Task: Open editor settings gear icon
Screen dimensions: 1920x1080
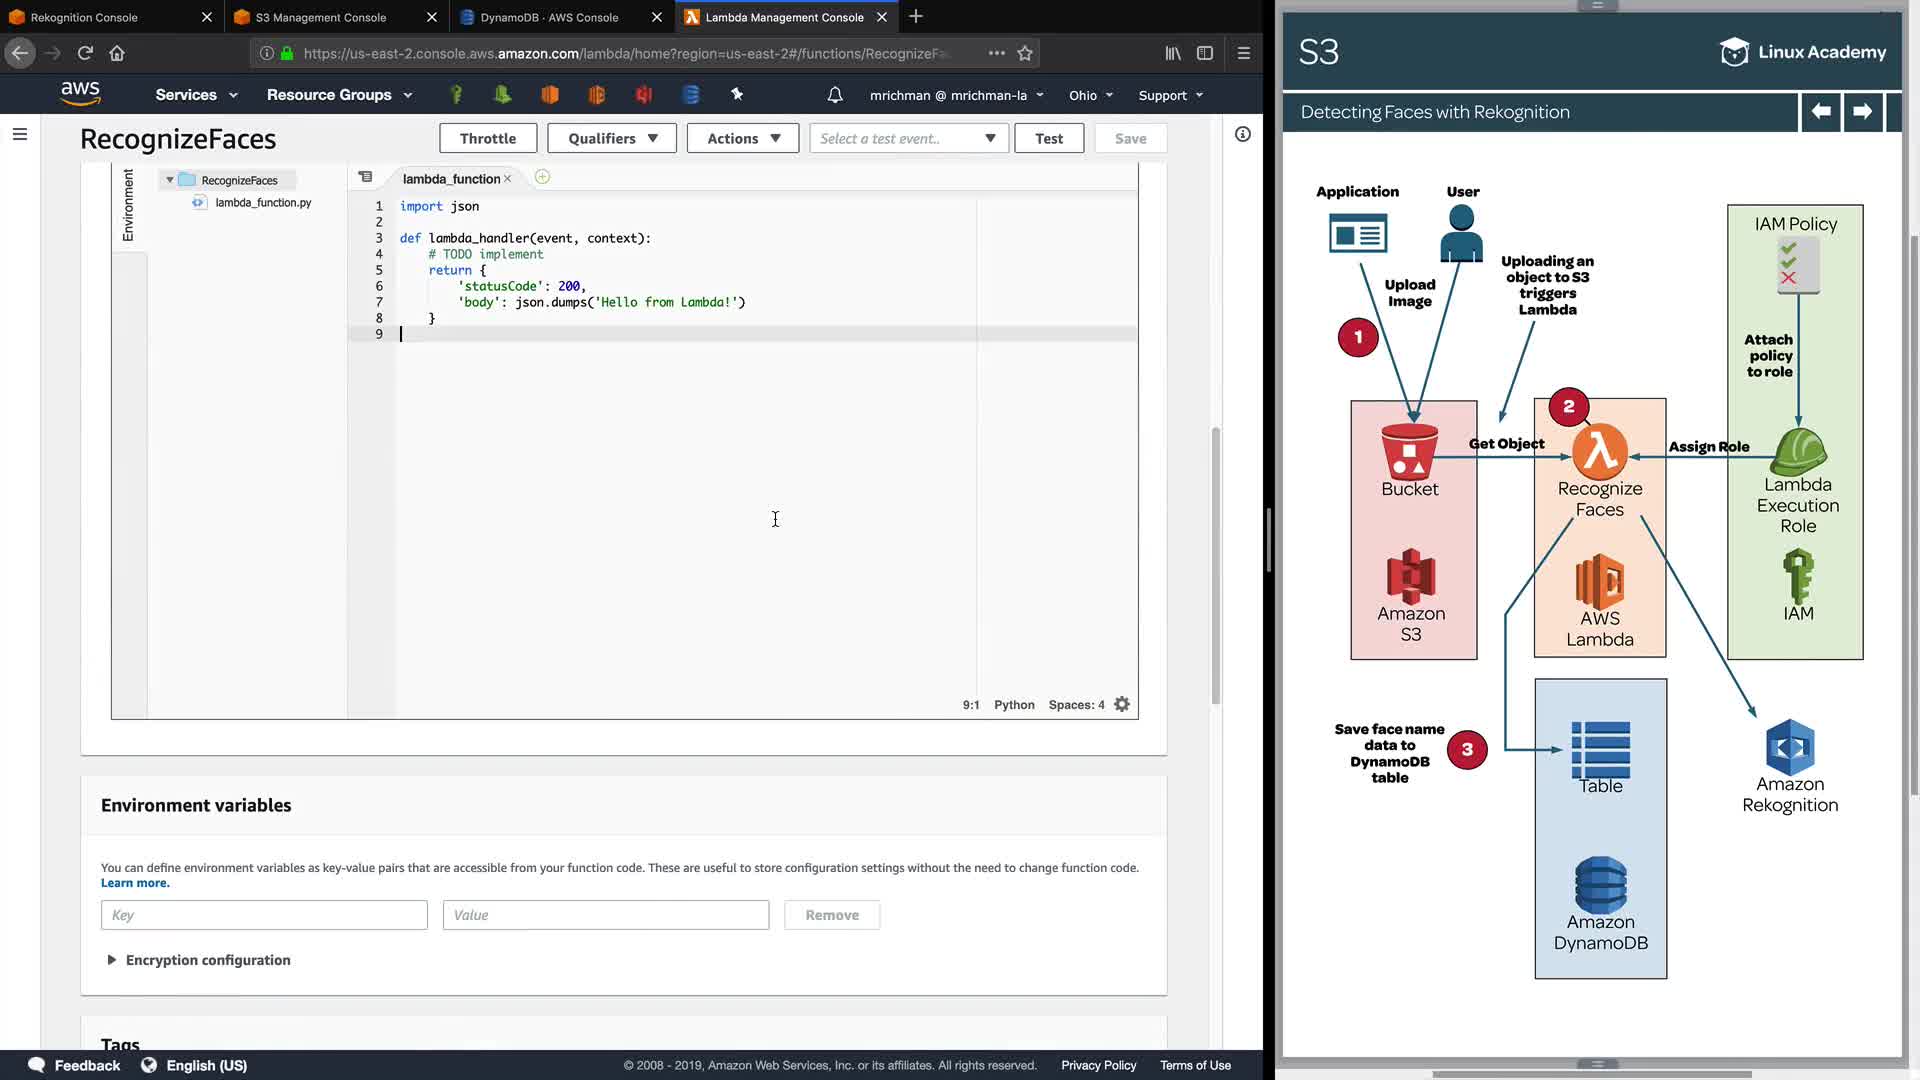Action: point(1122,704)
